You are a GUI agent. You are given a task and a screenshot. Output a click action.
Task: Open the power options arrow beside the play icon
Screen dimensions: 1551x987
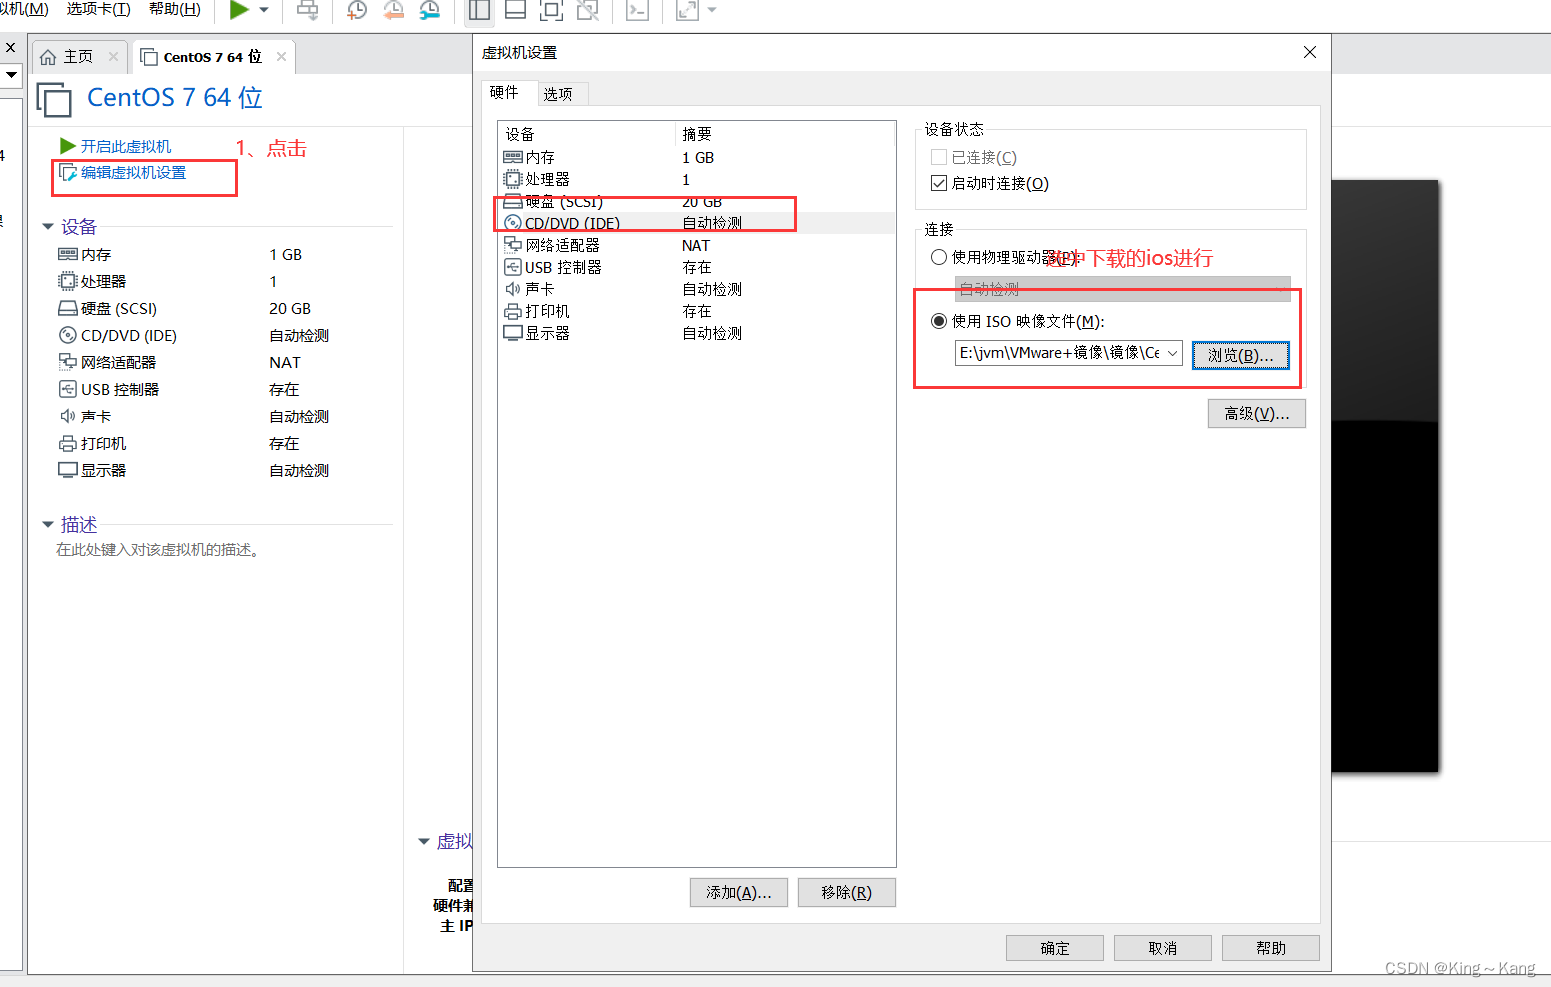point(264,10)
